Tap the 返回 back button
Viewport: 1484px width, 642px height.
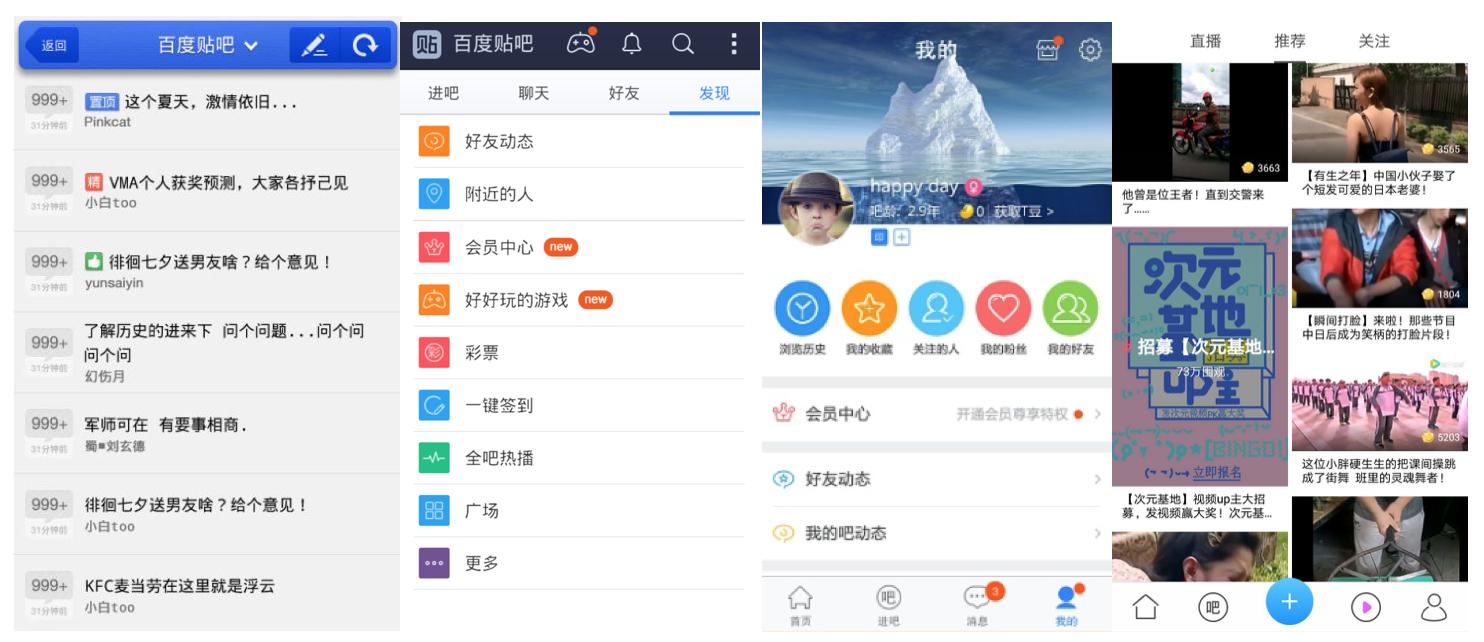[52, 45]
